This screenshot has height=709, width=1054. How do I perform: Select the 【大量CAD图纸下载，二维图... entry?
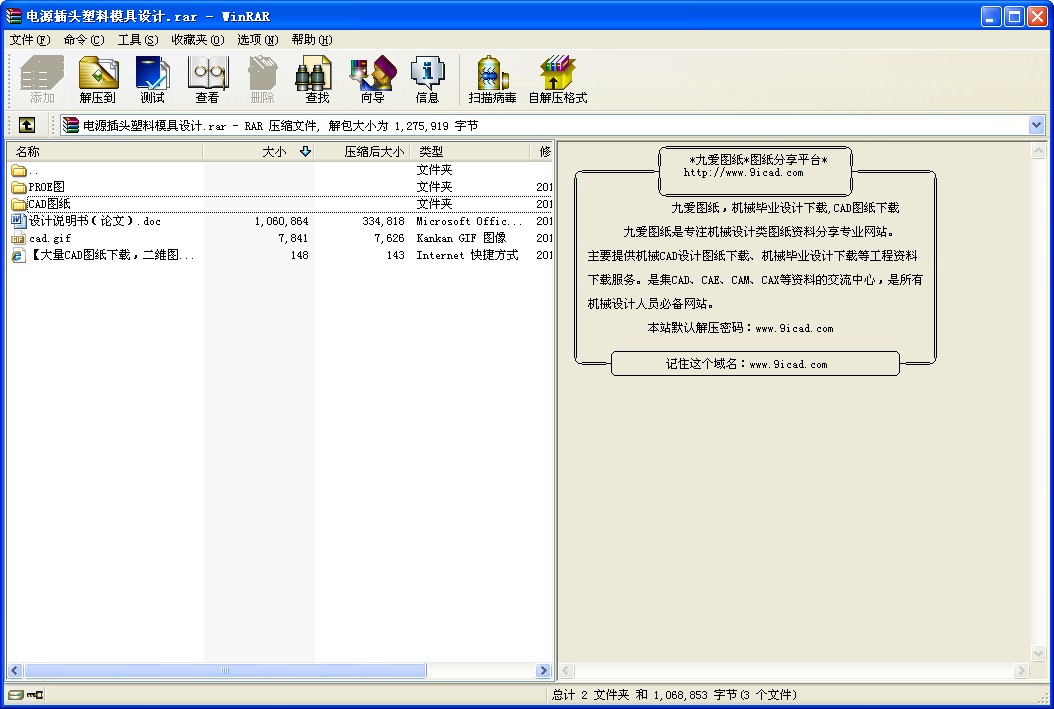[112, 255]
